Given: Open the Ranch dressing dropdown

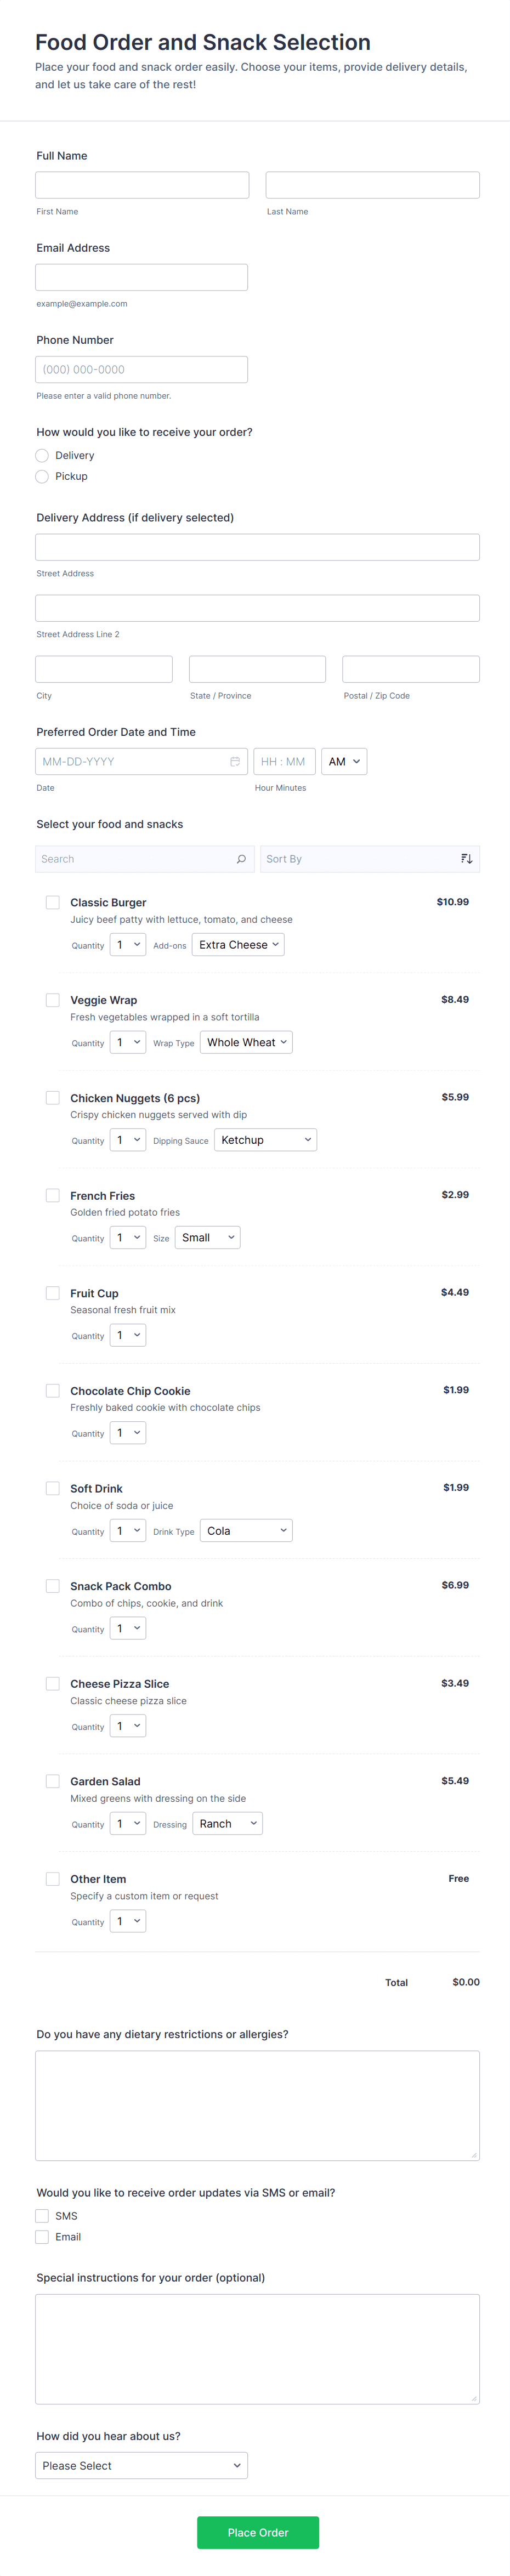Looking at the screenshot, I should (x=227, y=1824).
